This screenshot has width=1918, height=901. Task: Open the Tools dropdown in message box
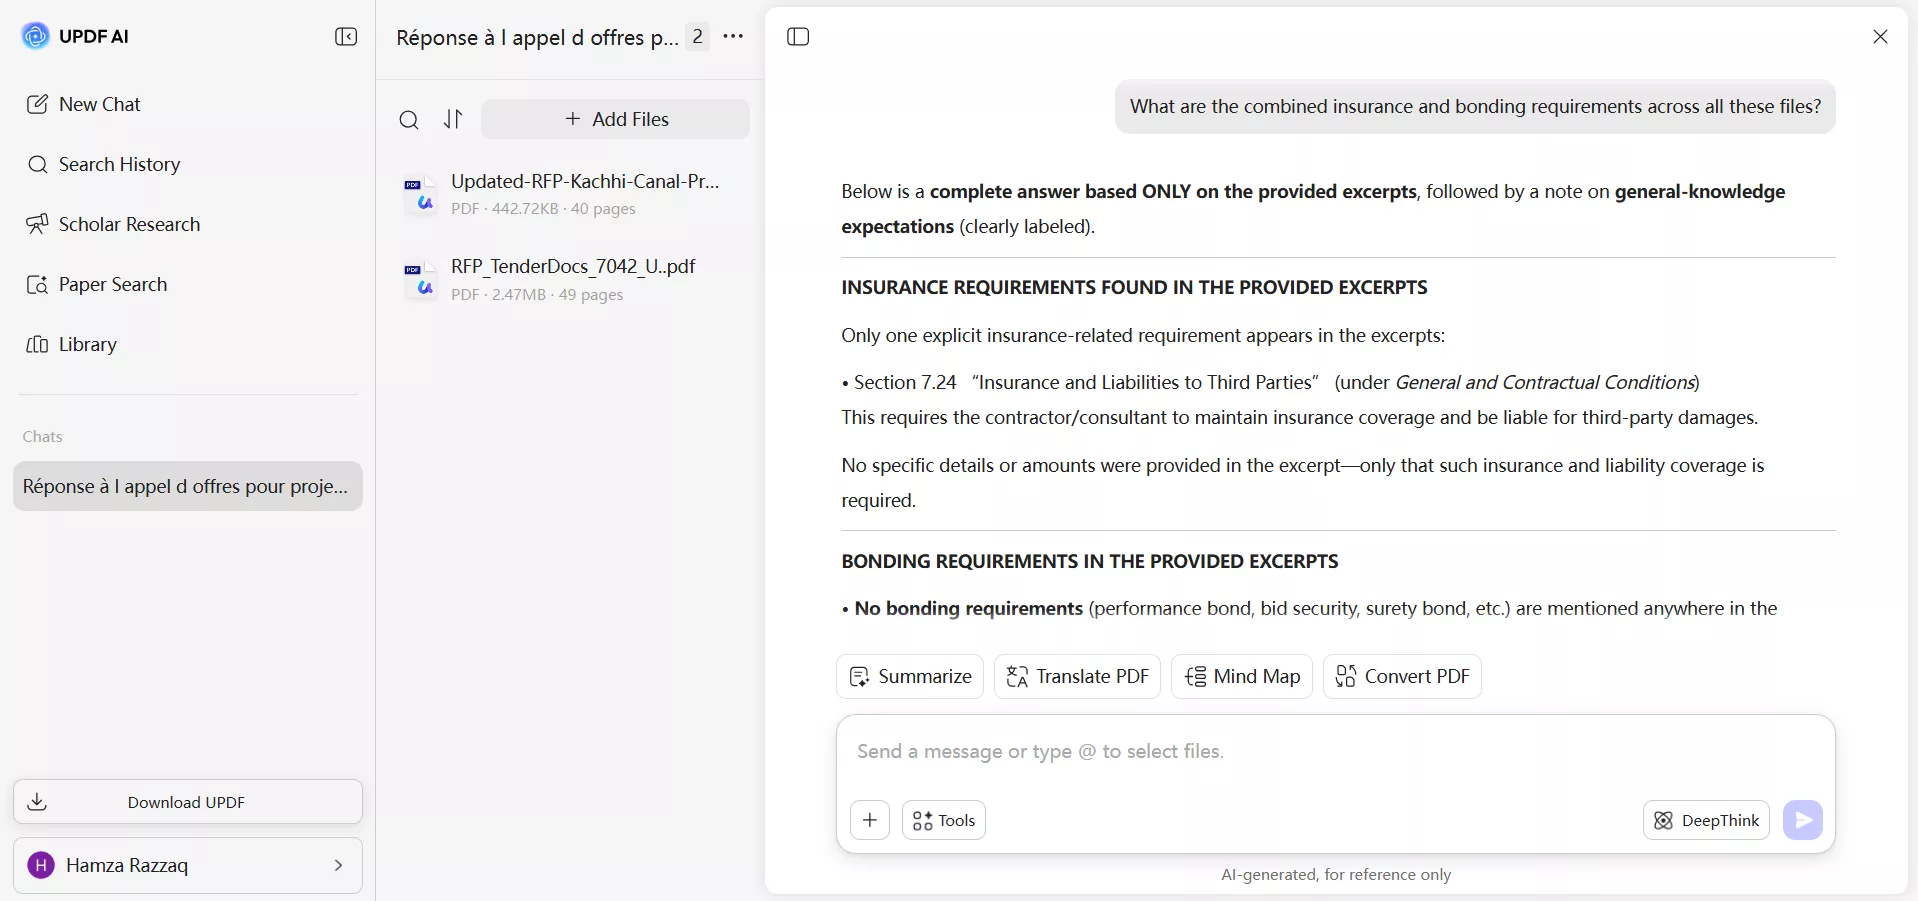coord(944,820)
